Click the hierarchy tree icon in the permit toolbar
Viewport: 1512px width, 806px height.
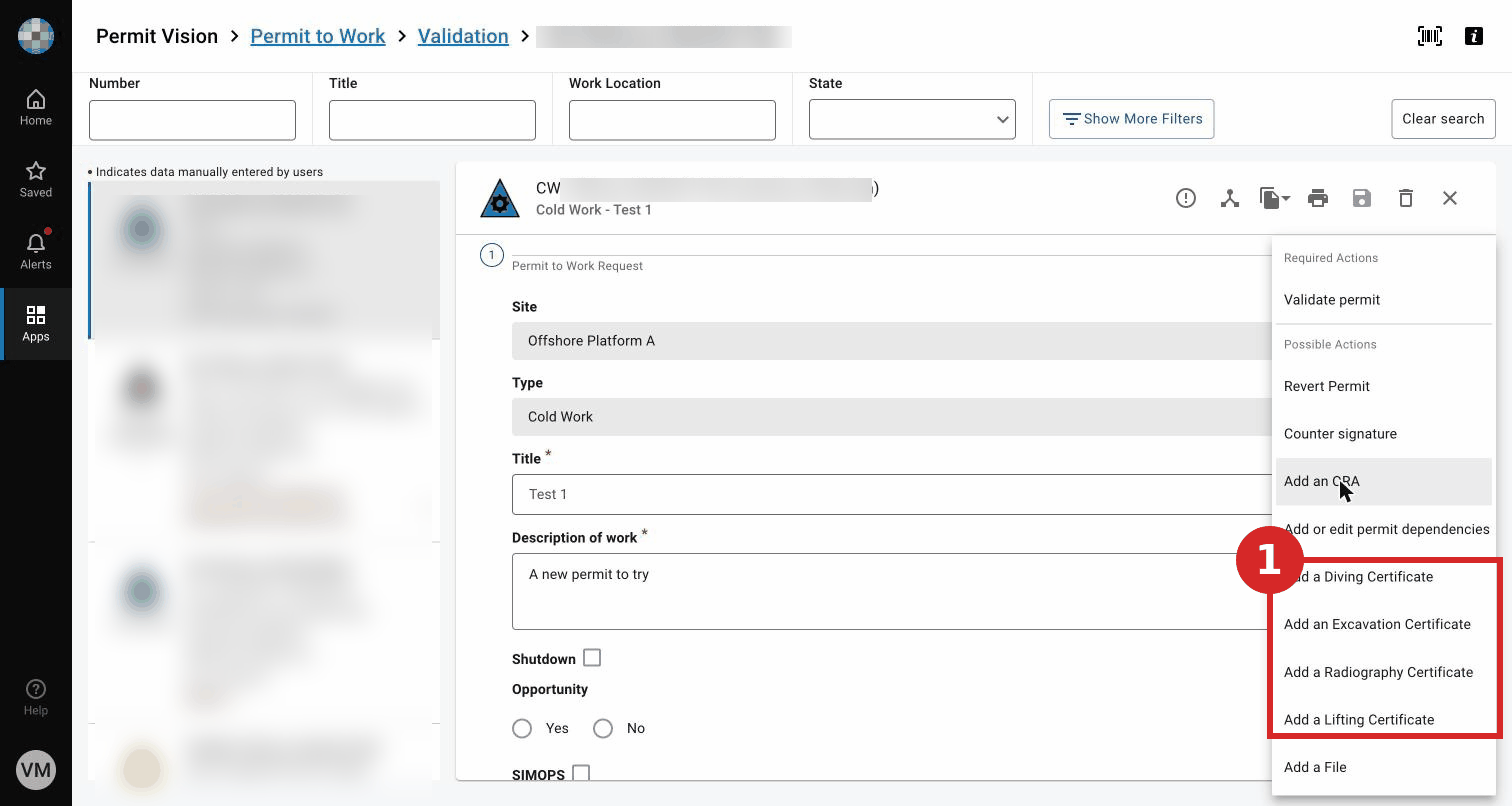[1230, 198]
